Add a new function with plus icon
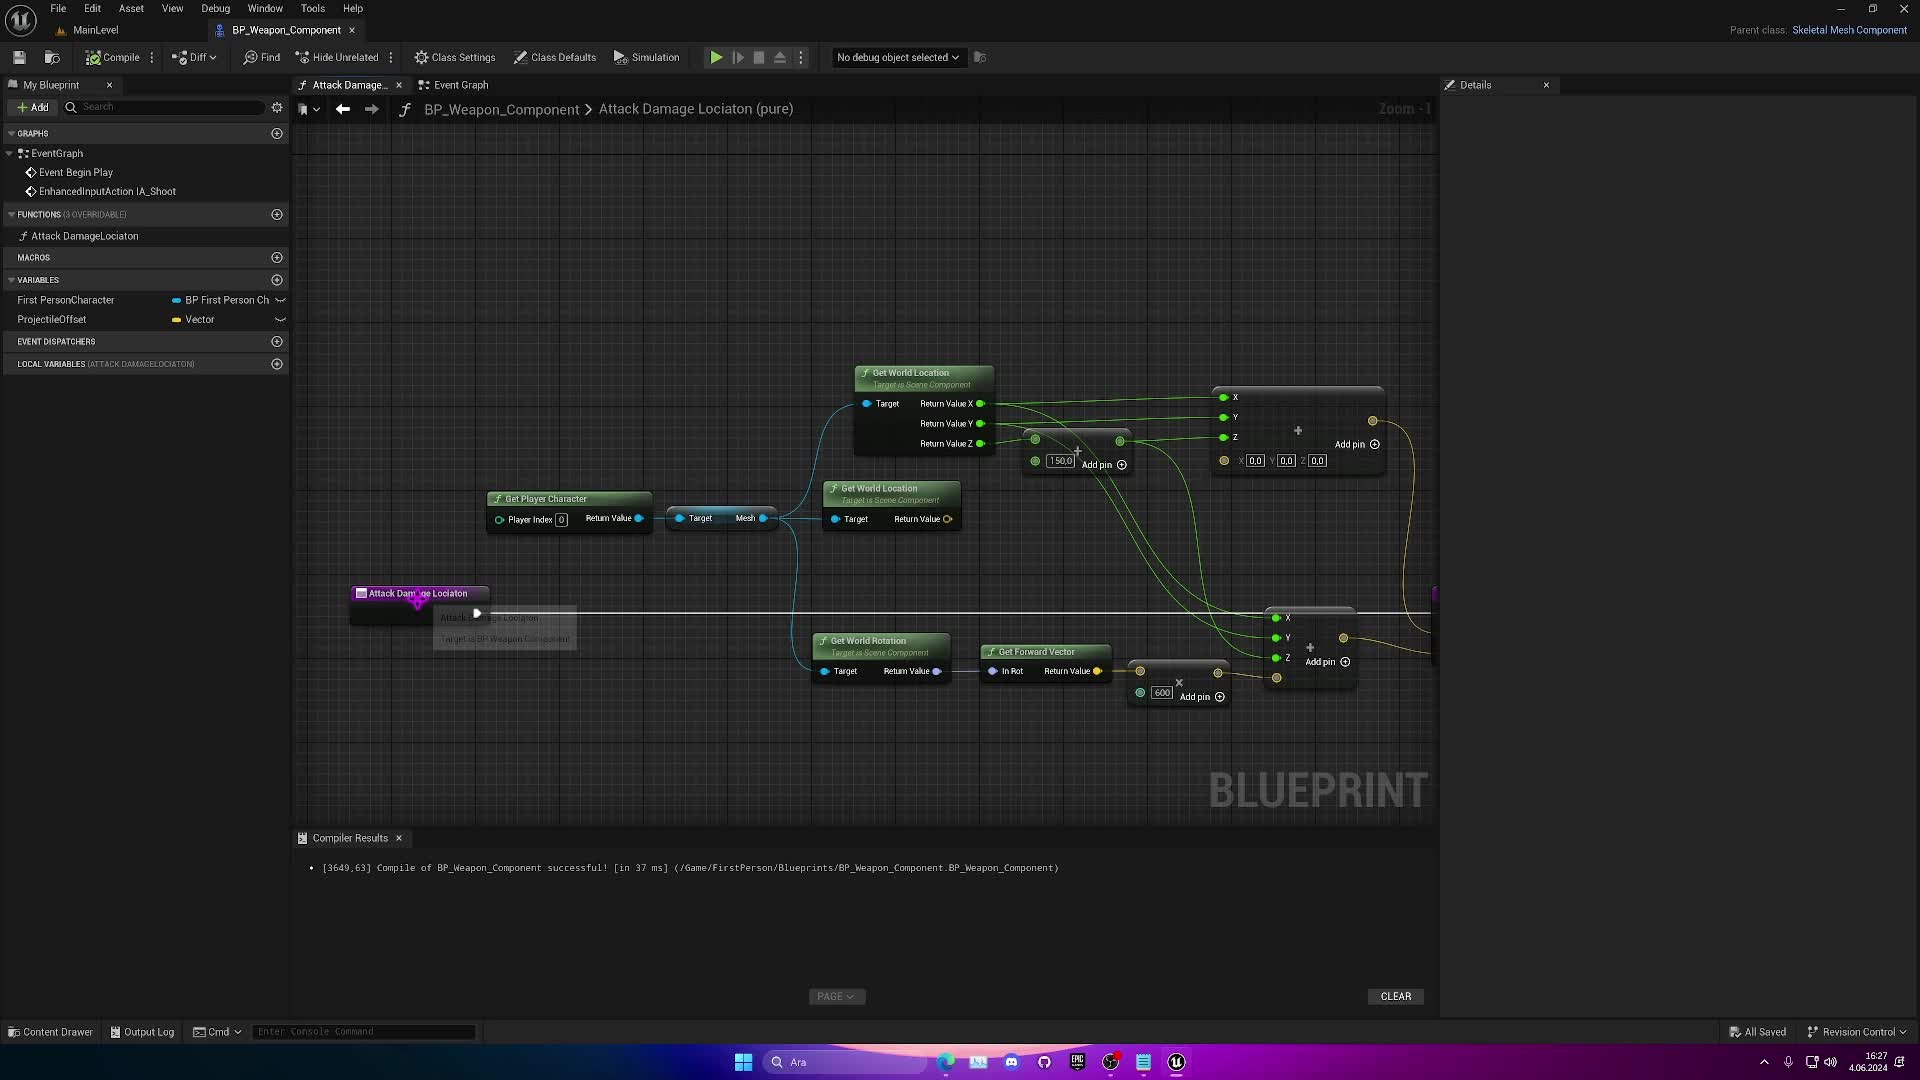 (x=277, y=214)
